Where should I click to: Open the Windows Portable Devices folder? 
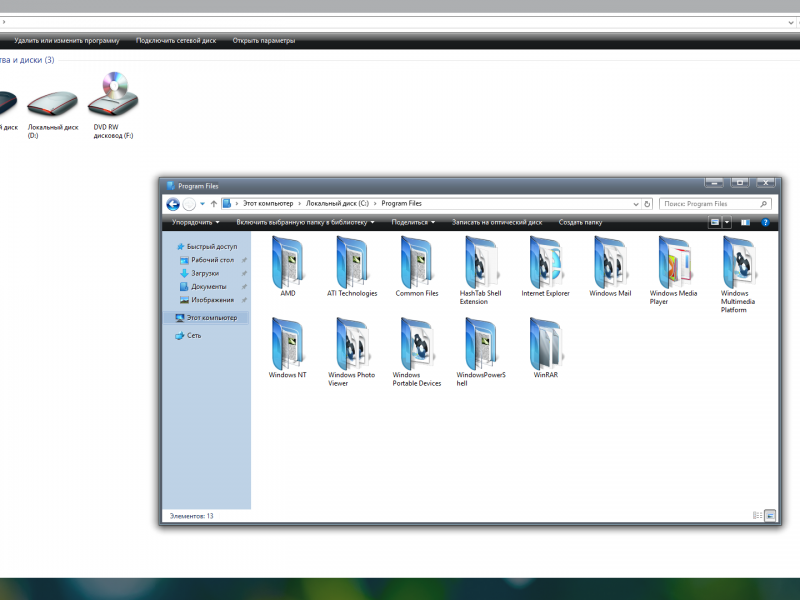pos(416,352)
